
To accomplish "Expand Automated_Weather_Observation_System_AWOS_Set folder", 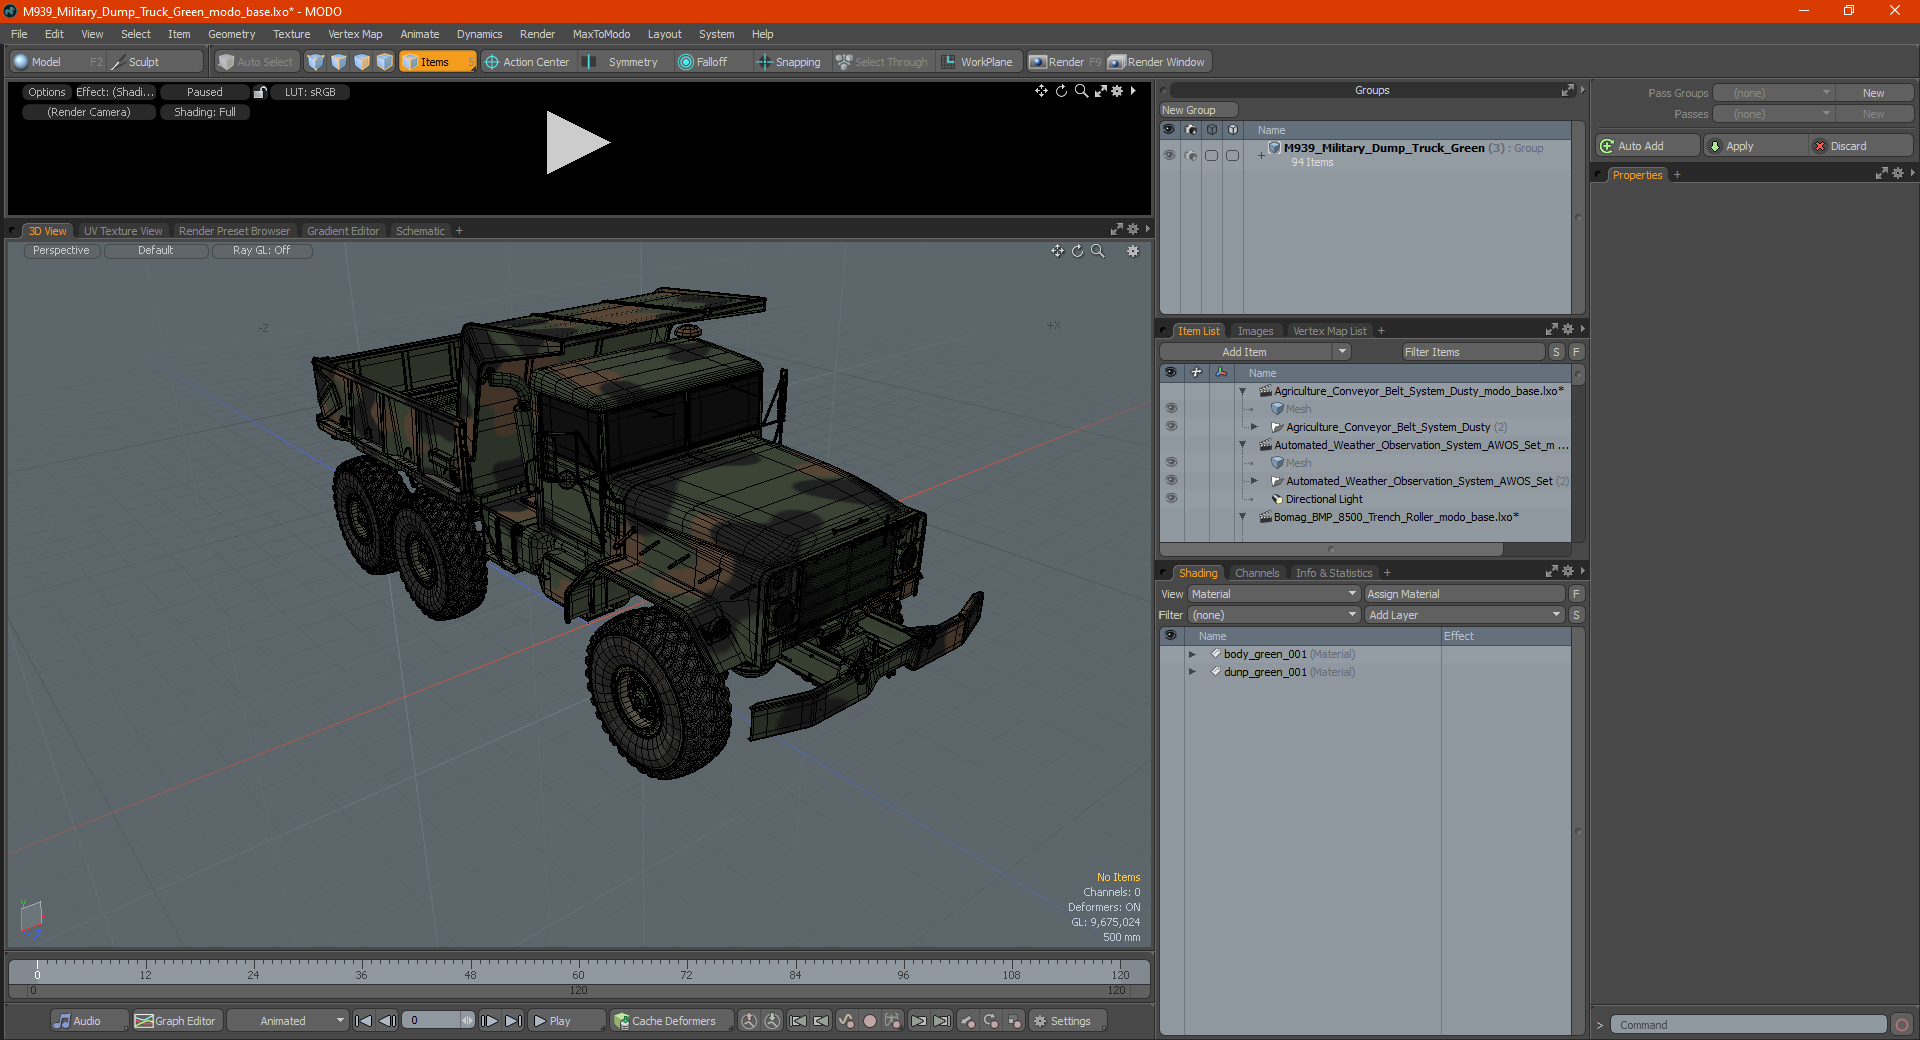I will 1255,481.
